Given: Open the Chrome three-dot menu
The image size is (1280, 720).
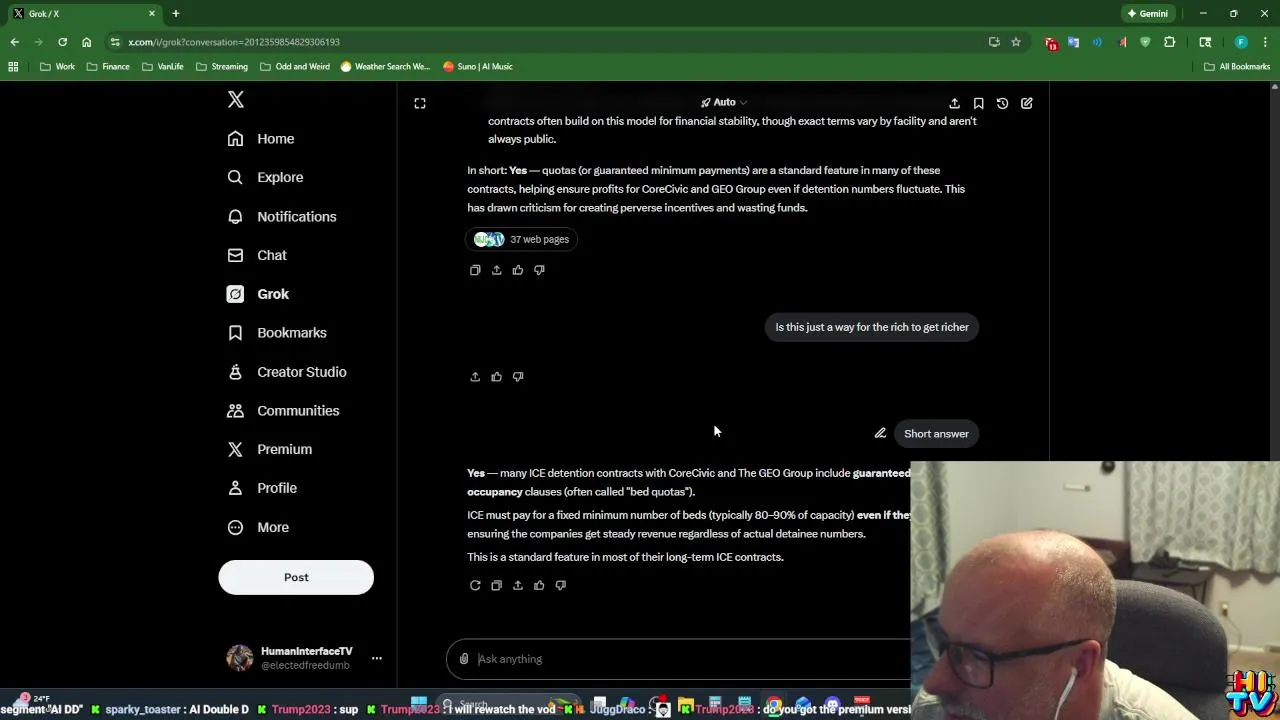Looking at the screenshot, I should (x=1264, y=42).
